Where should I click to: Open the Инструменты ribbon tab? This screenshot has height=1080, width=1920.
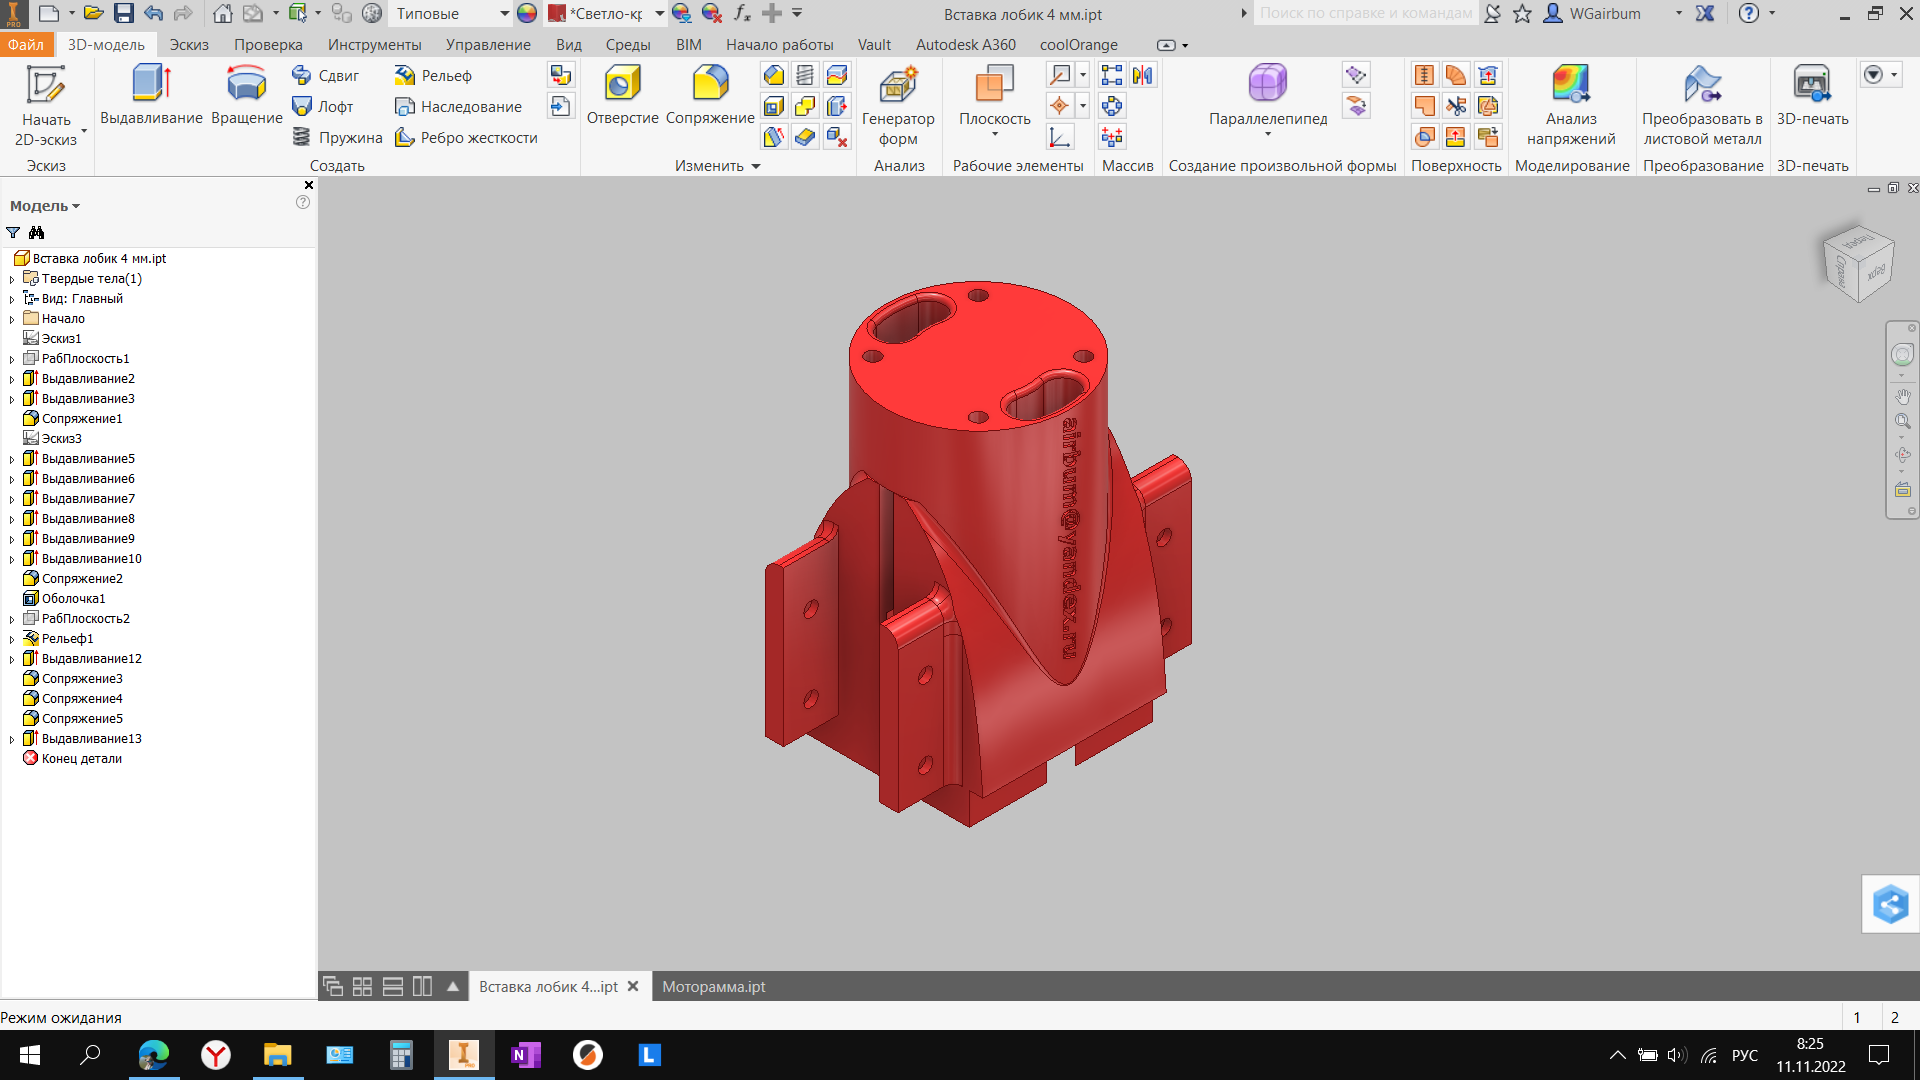(374, 45)
